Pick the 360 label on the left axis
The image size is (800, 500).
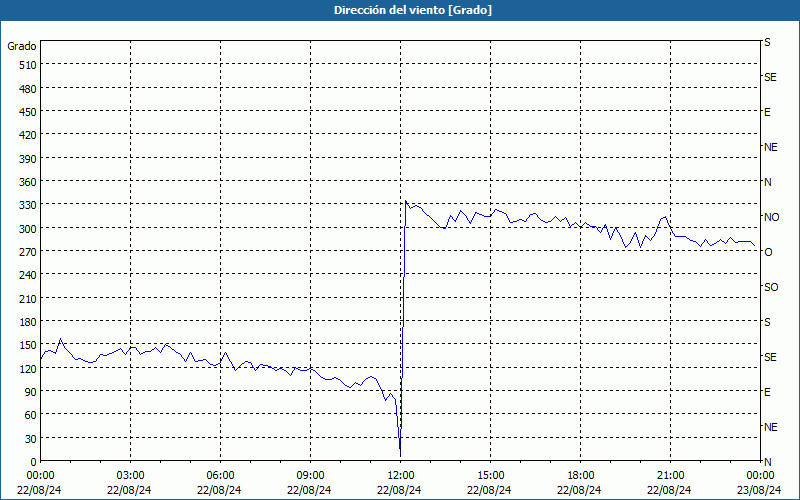tap(28, 182)
